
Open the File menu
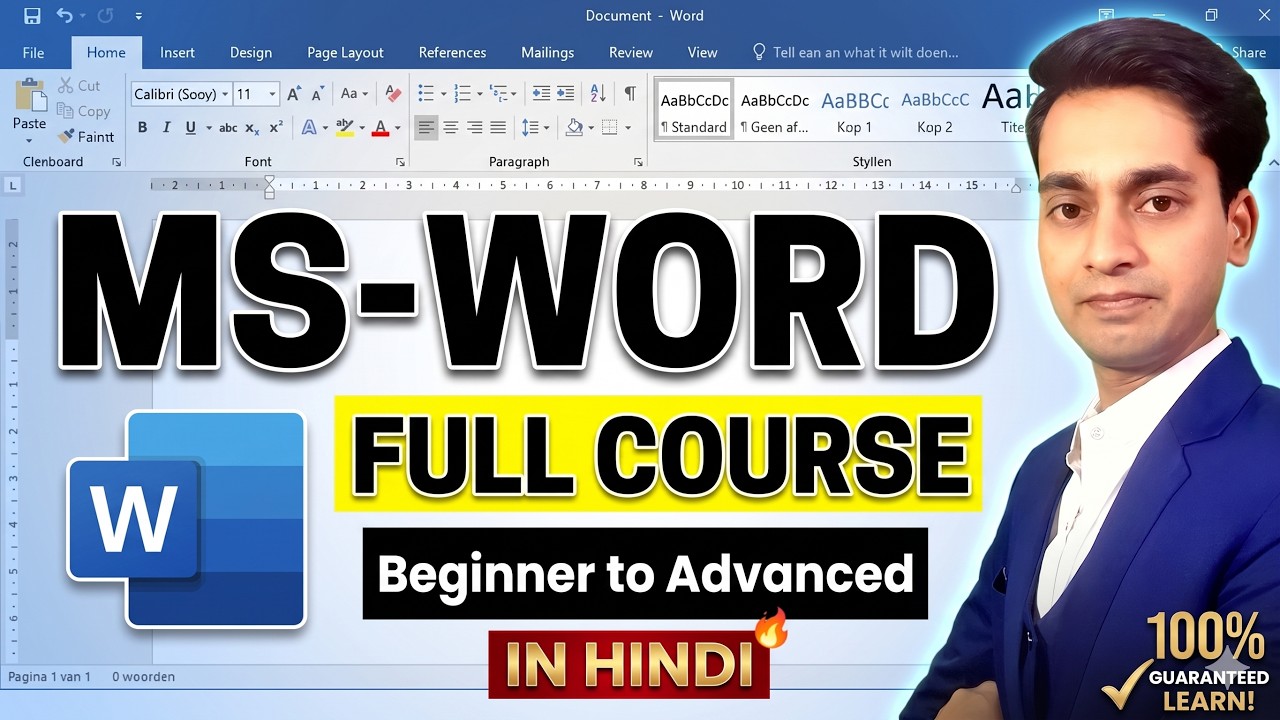(33, 52)
